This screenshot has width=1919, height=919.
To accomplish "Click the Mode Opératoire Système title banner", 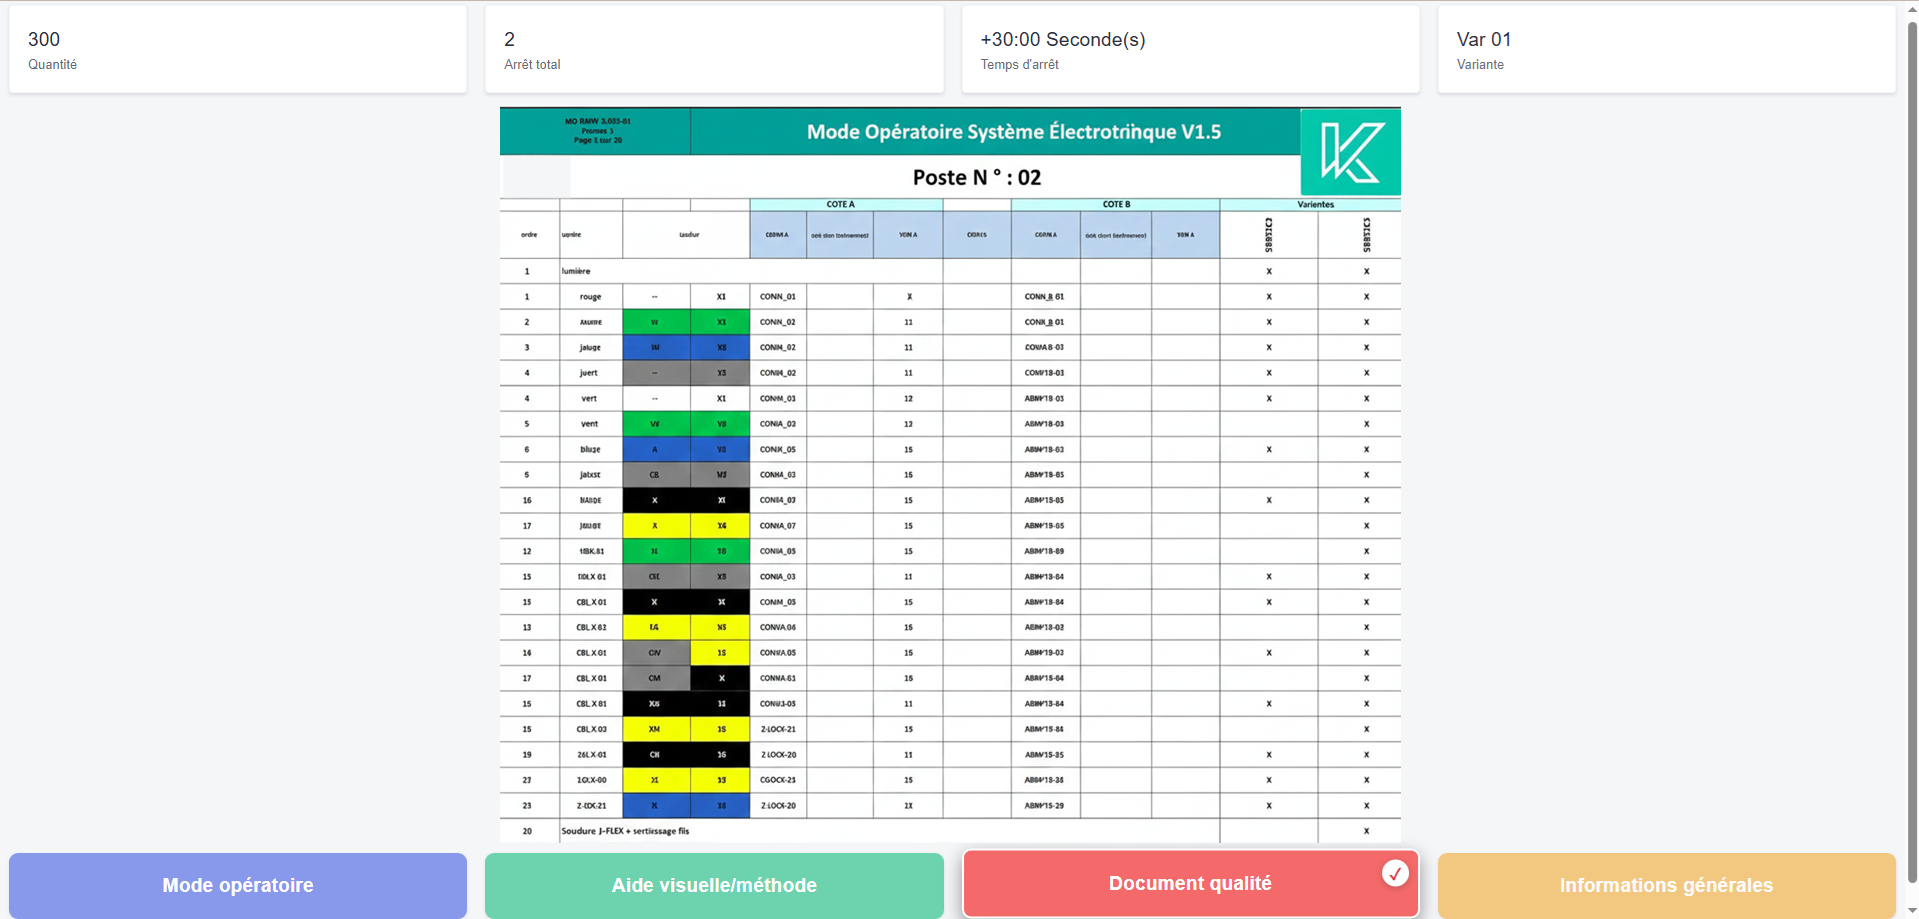I will click(x=1013, y=132).
